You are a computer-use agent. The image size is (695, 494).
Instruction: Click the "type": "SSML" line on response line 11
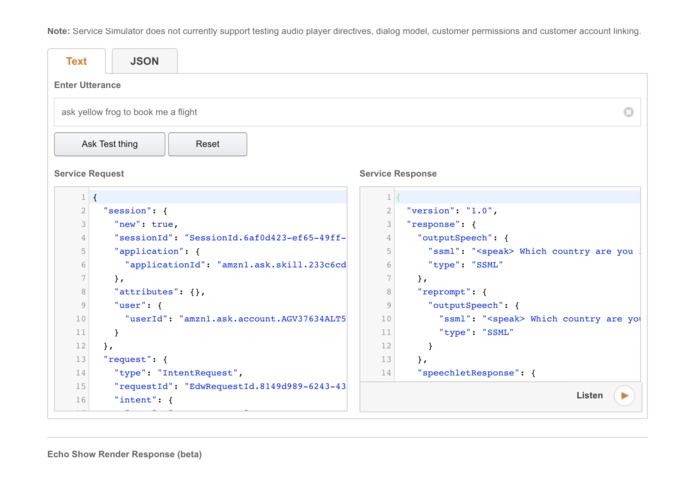[476, 333]
